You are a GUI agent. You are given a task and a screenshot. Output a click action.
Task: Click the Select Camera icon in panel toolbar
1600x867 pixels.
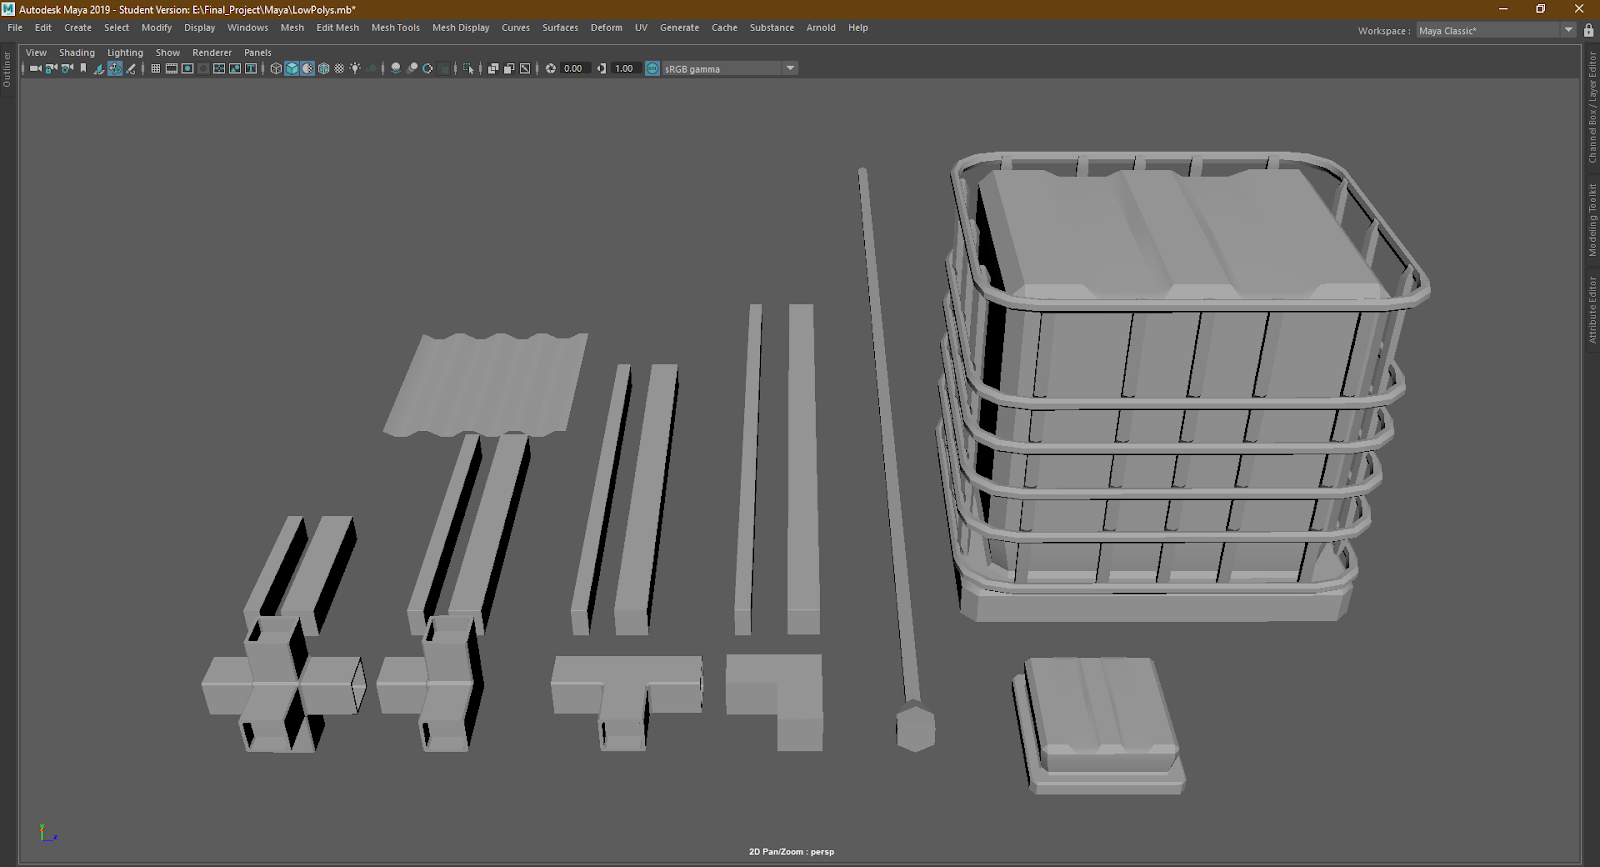35,69
